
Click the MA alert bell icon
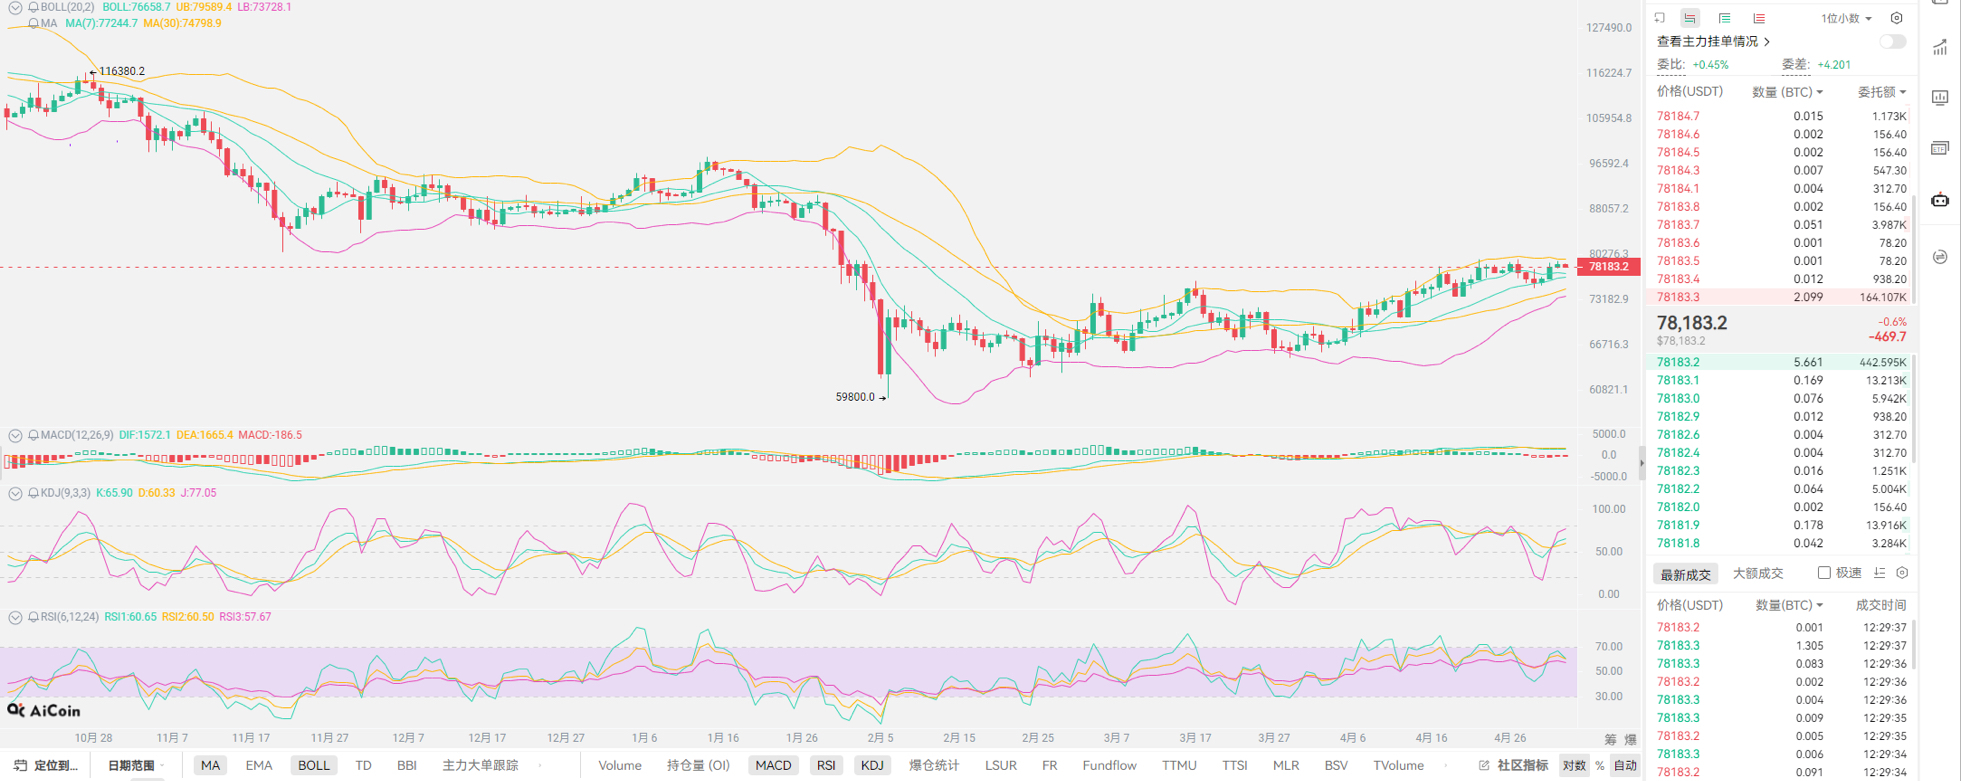(34, 23)
